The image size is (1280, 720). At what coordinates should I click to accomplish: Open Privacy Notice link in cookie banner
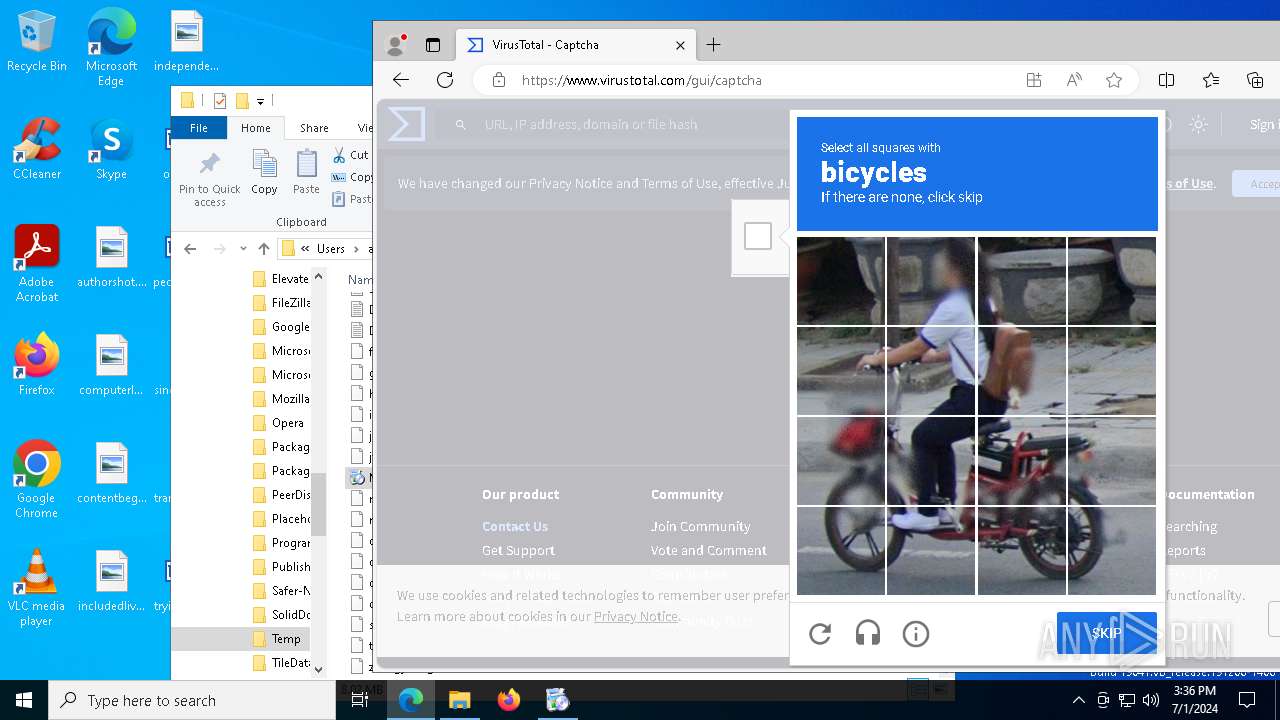(636, 616)
